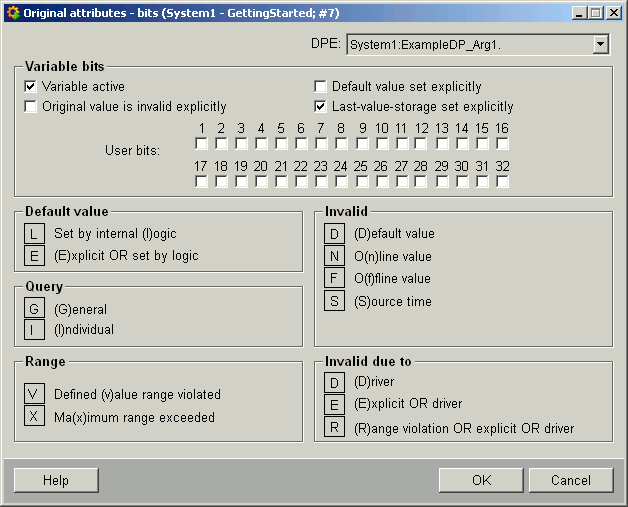Screen dimensions: 628x507
Task: Click the Cancel button
Action: [x=571, y=480]
